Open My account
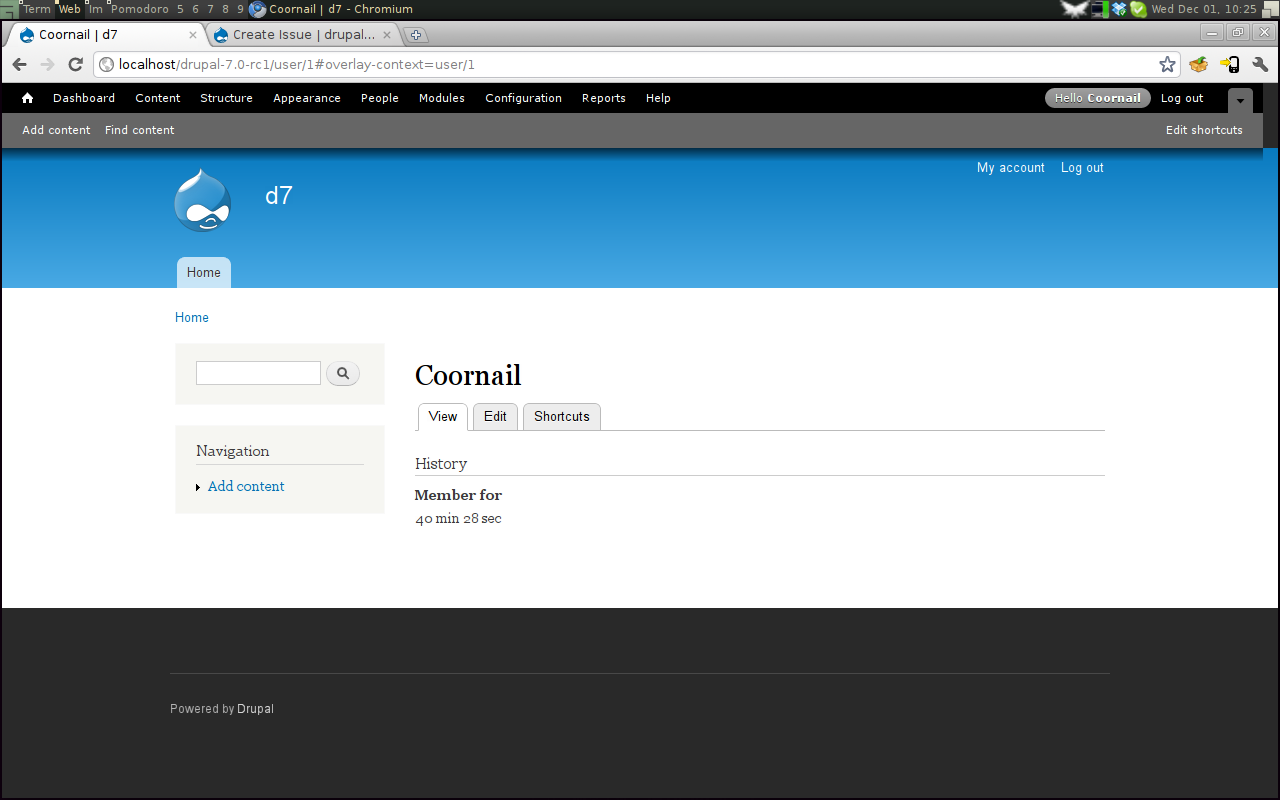 pyautogui.click(x=1010, y=167)
